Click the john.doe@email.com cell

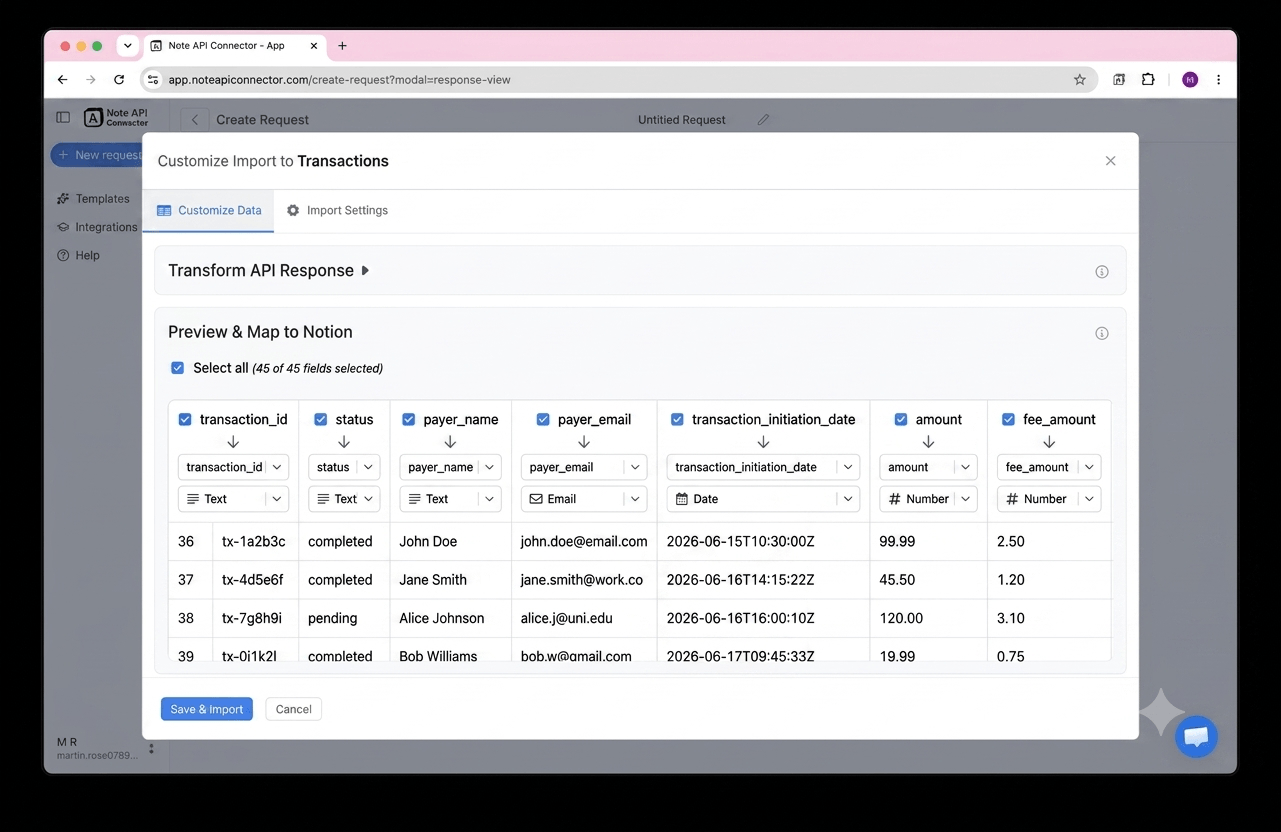pyautogui.click(x=584, y=542)
